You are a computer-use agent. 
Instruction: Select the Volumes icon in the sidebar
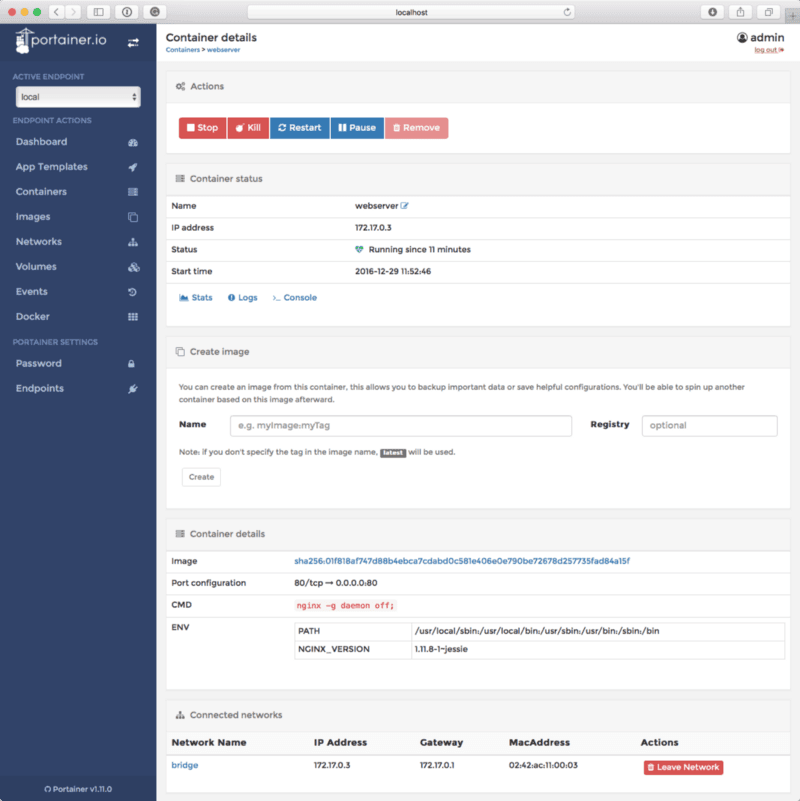pyautogui.click(x=133, y=266)
